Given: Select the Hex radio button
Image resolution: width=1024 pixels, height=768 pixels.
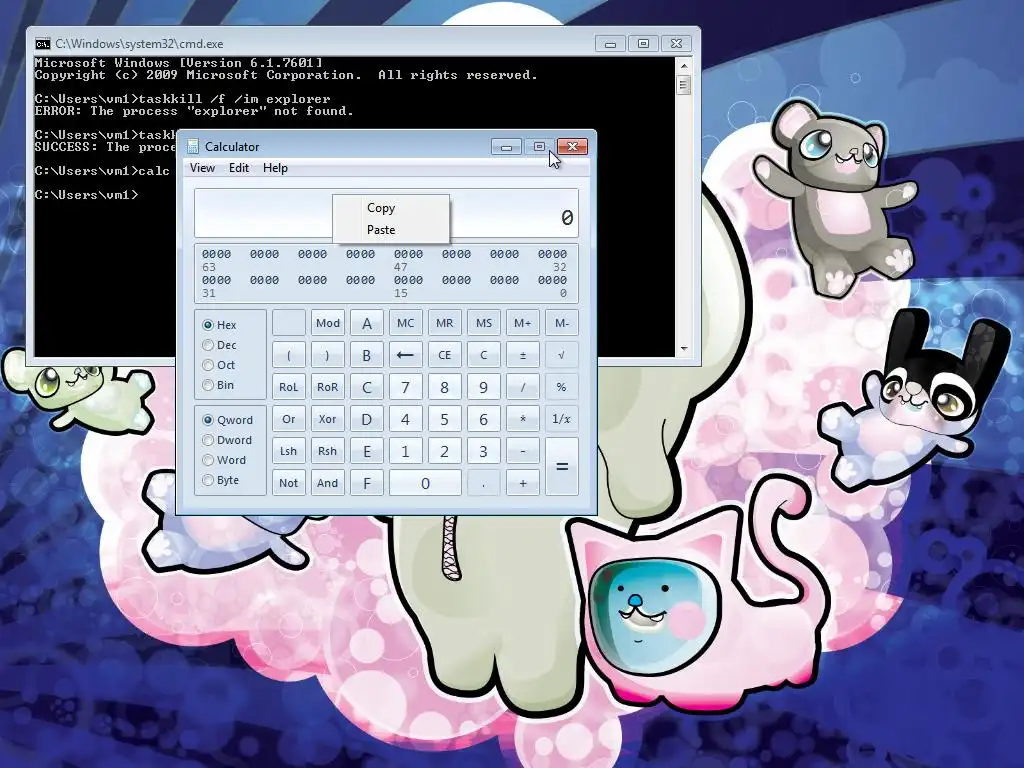Looking at the screenshot, I should point(208,325).
